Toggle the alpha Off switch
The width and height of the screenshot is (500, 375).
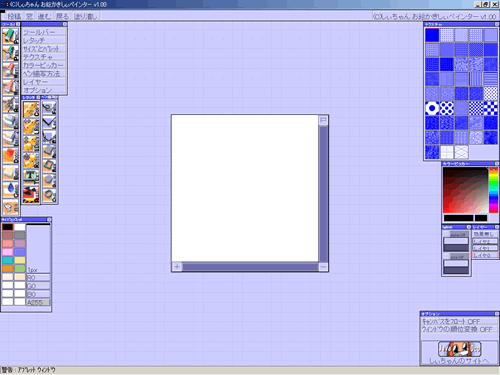(x=459, y=234)
